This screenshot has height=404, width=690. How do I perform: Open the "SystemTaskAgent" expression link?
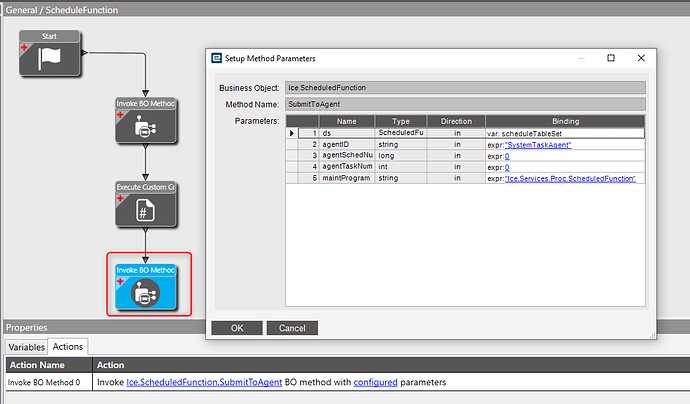(538, 145)
